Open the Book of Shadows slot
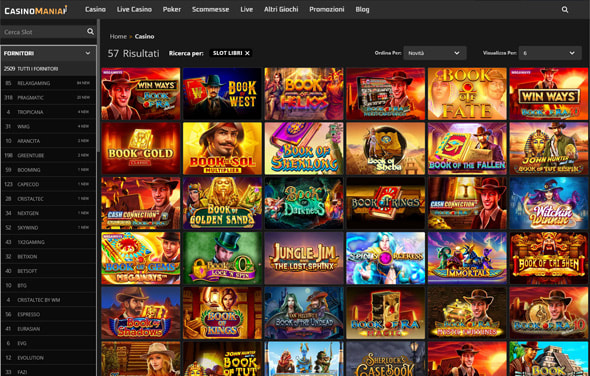Screen dimensions: 590x376 [x=141, y=313]
